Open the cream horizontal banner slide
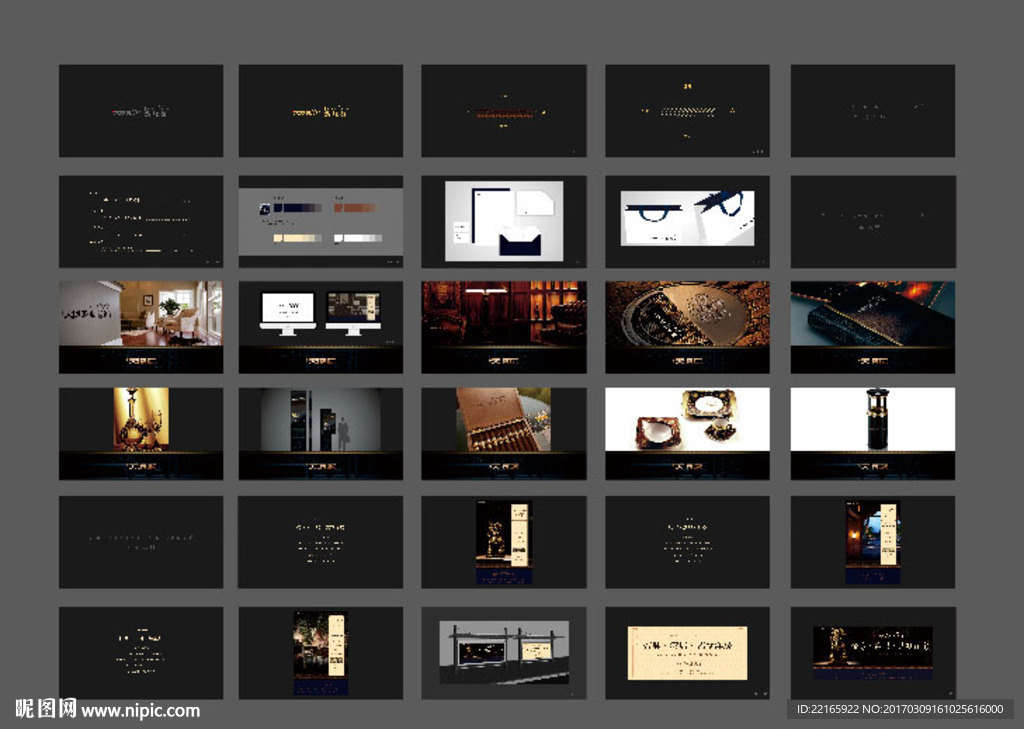Viewport: 1024px width, 729px height. [x=687, y=652]
